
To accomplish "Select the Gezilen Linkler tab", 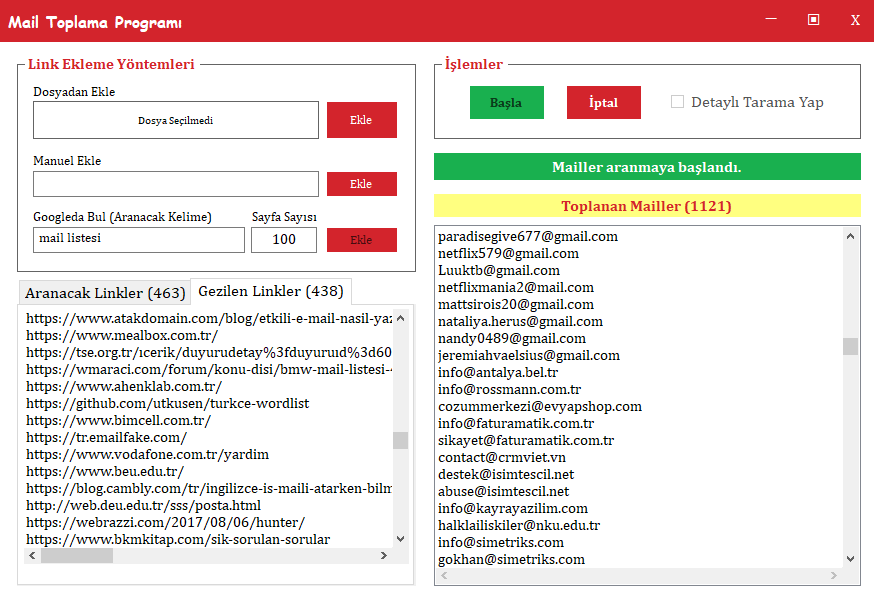I will tap(270, 291).
